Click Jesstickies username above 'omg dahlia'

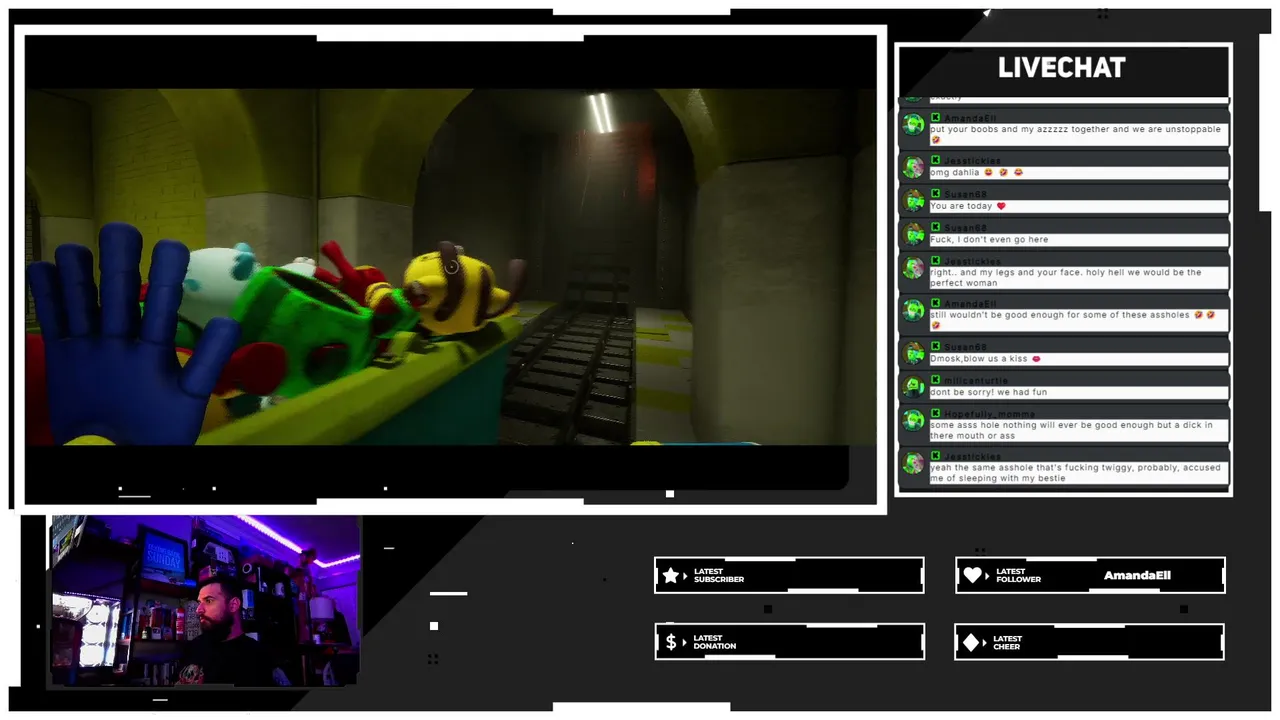click(972, 160)
